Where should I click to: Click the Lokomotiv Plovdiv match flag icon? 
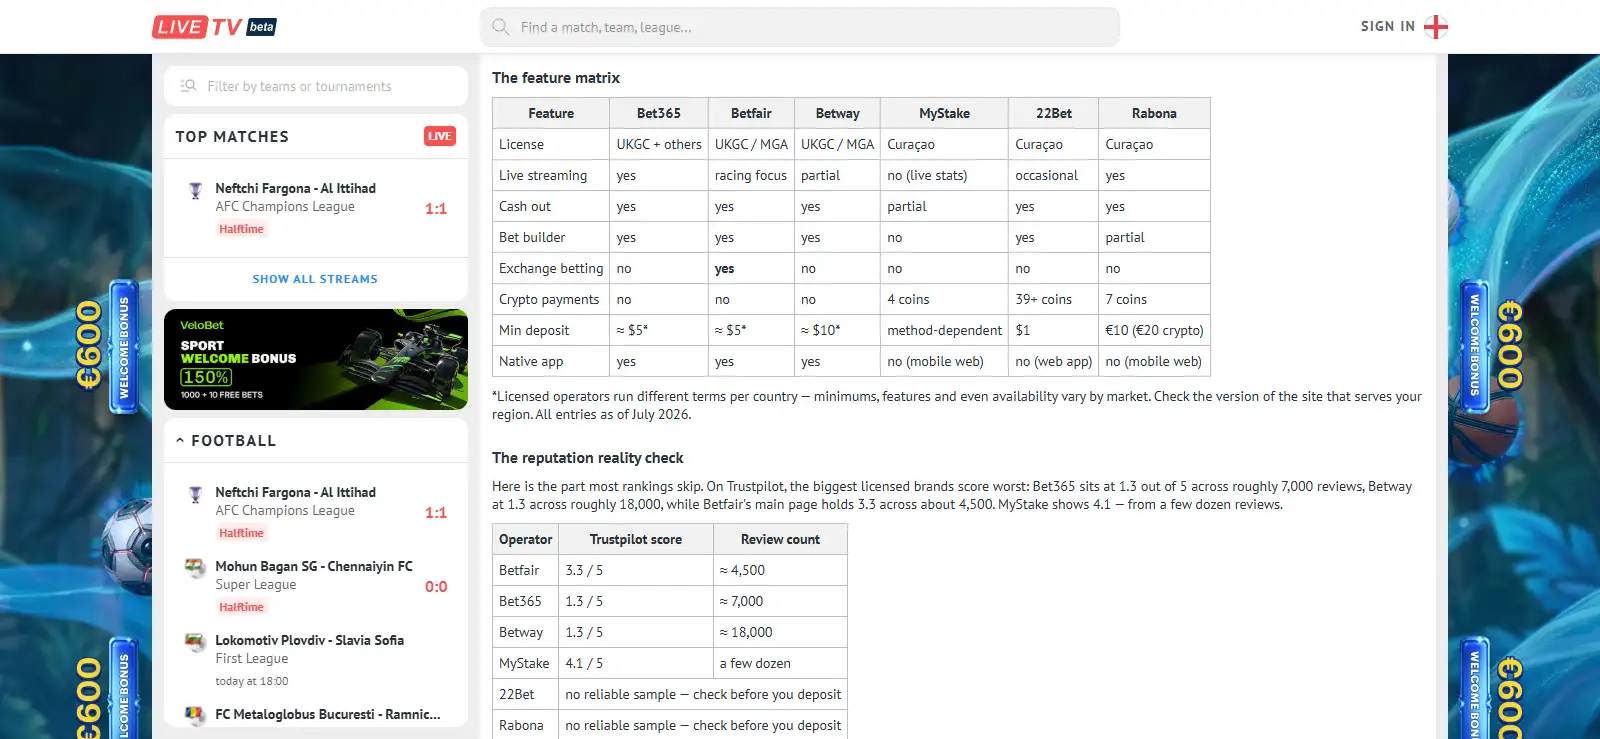pos(195,642)
